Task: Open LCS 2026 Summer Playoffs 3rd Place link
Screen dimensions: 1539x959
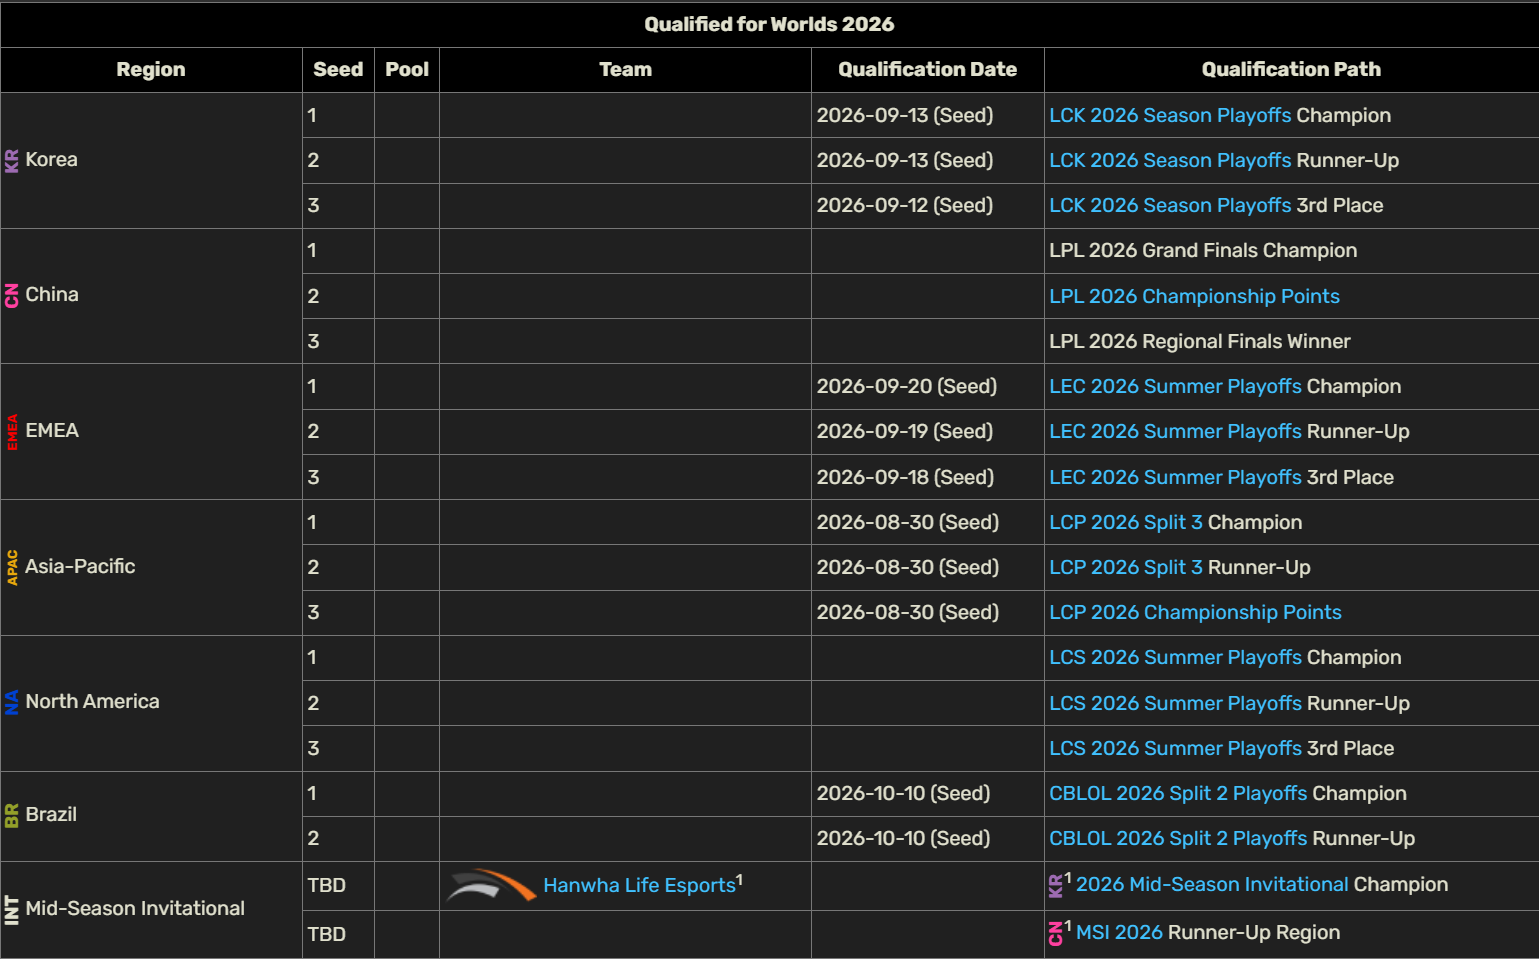Action: (x=1175, y=748)
